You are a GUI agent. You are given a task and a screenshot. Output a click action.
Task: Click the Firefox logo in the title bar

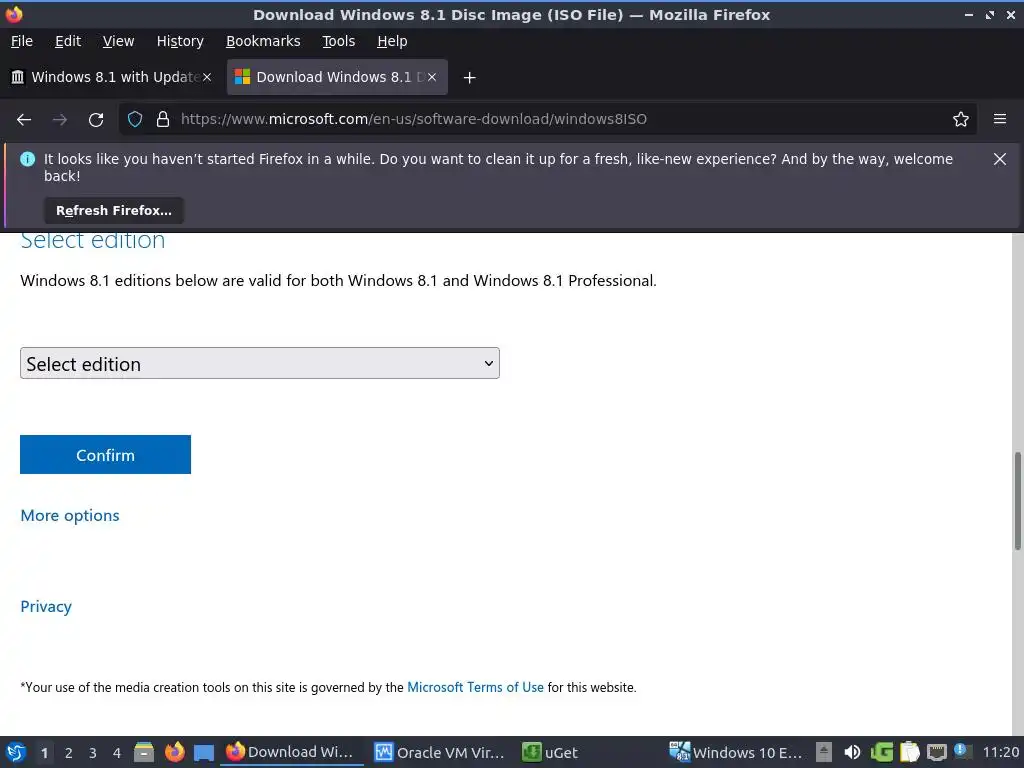pos(14,14)
